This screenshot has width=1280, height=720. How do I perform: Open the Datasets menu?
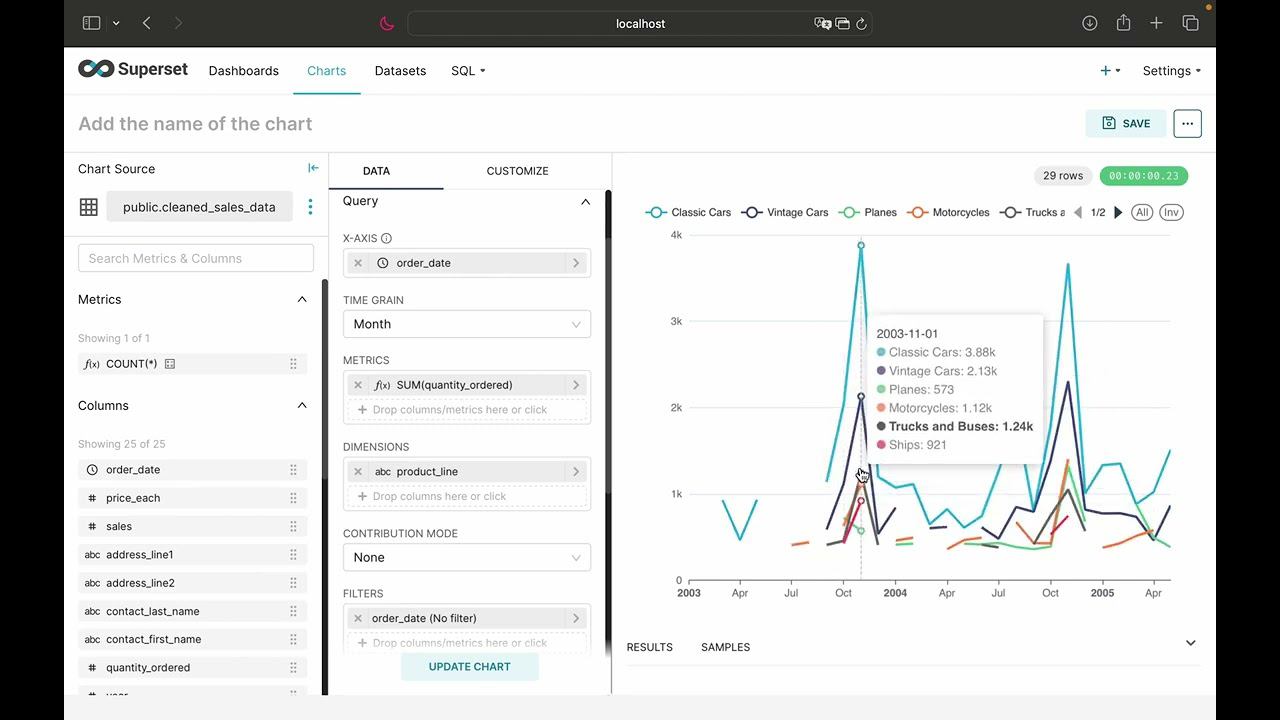tap(400, 71)
